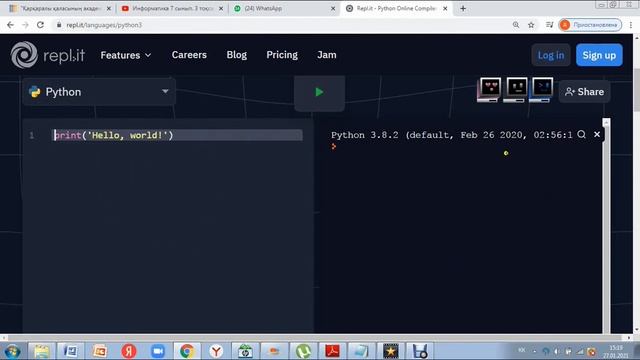Click the padlock site info icon
Image resolution: width=640 pixels, height=360 pixels.
pos(59,25)
